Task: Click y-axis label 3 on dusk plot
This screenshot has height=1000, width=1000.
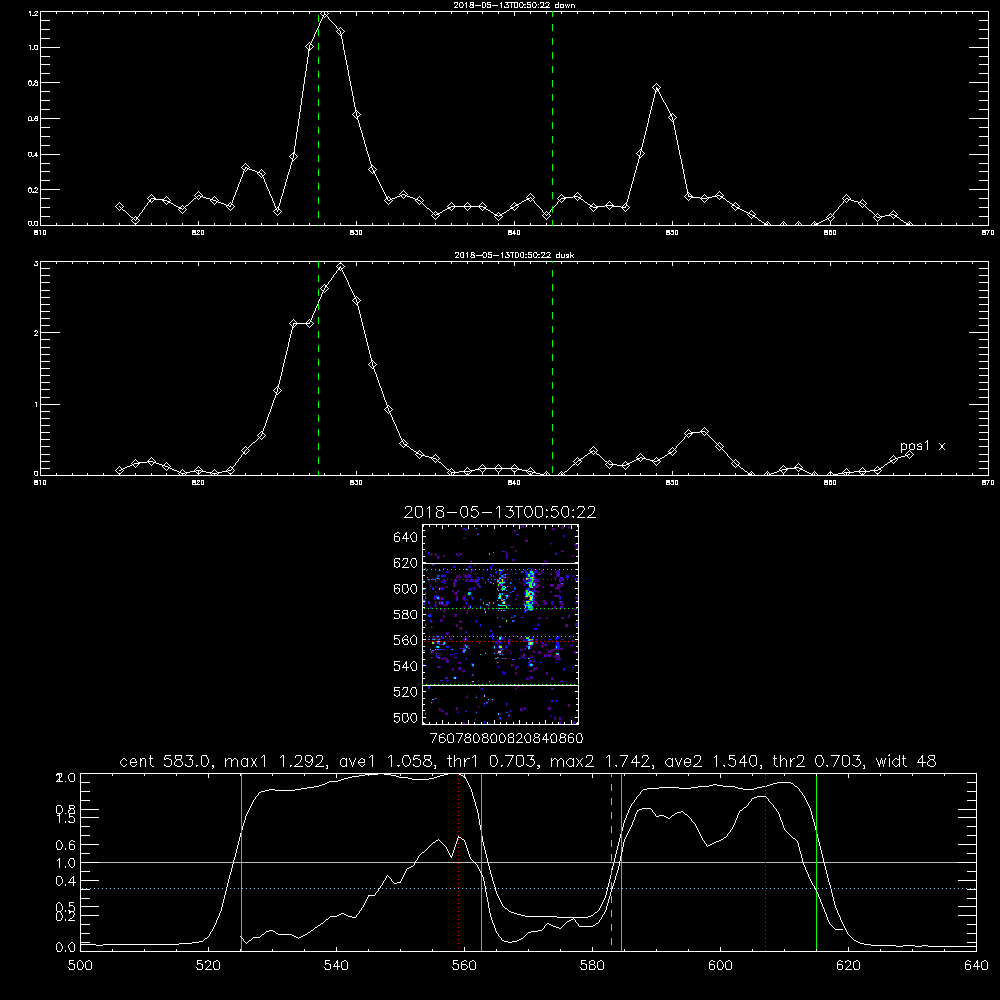Action: (x=36, y=263)
